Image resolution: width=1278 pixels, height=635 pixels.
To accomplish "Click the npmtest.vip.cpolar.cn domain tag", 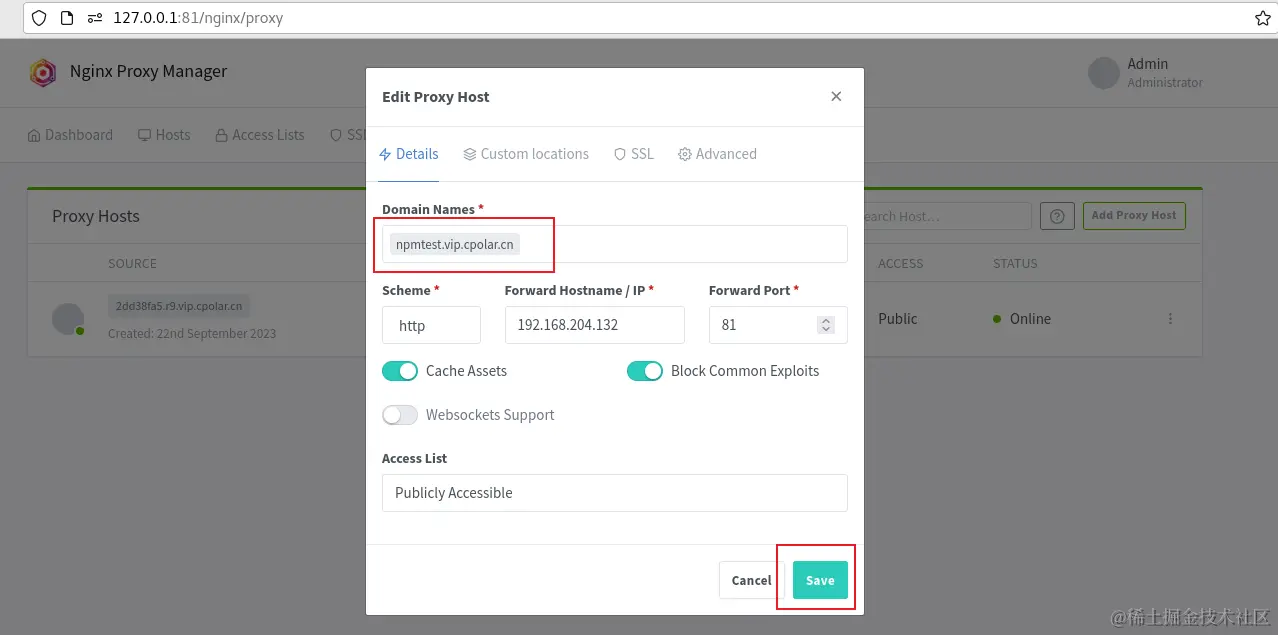I will [x=454, y=244].
